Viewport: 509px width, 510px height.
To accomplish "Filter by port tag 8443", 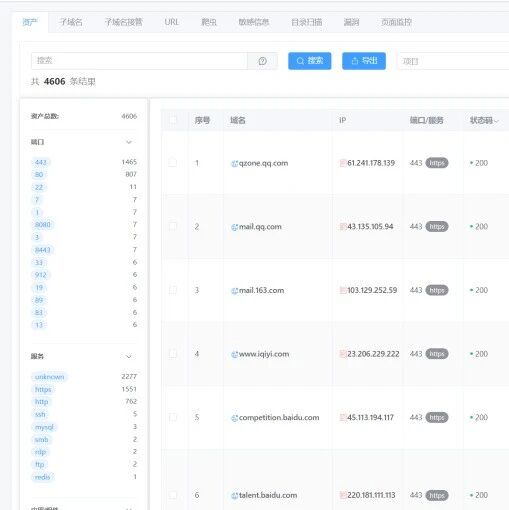I will (x=43, y=250).
